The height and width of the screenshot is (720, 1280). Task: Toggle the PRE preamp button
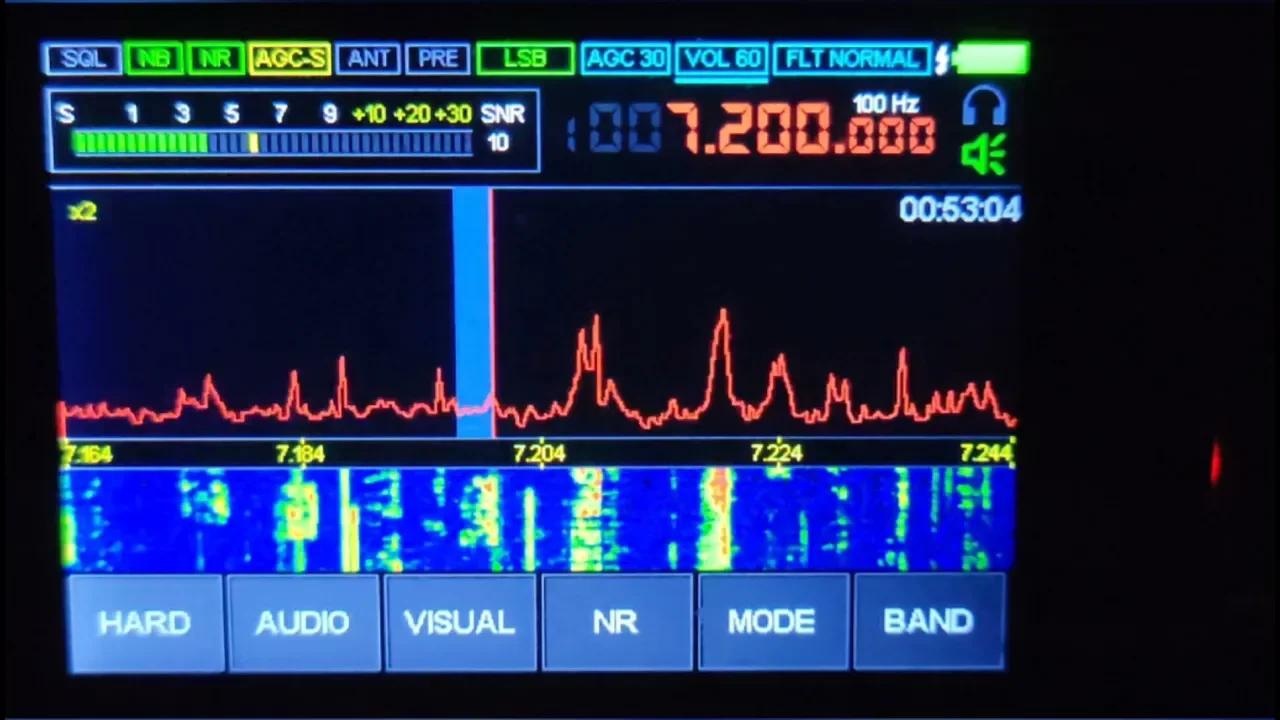[438, 59]
